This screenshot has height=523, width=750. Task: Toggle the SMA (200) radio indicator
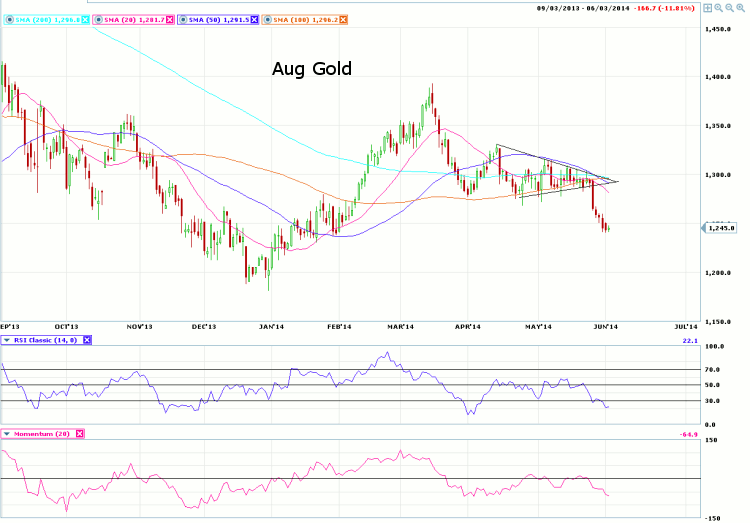coord(9,19)
